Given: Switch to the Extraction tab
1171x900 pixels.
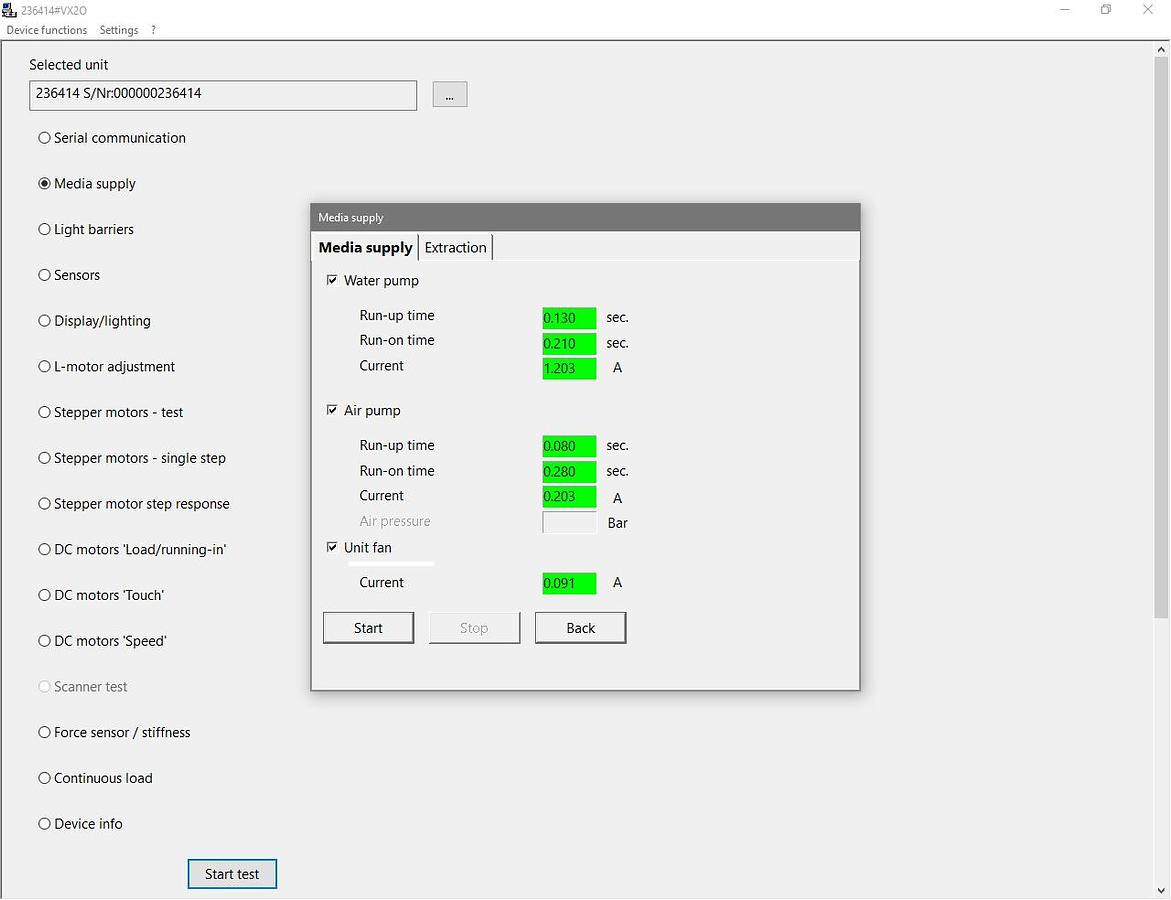Looking at the screenshot, I should tap(455, 248).
